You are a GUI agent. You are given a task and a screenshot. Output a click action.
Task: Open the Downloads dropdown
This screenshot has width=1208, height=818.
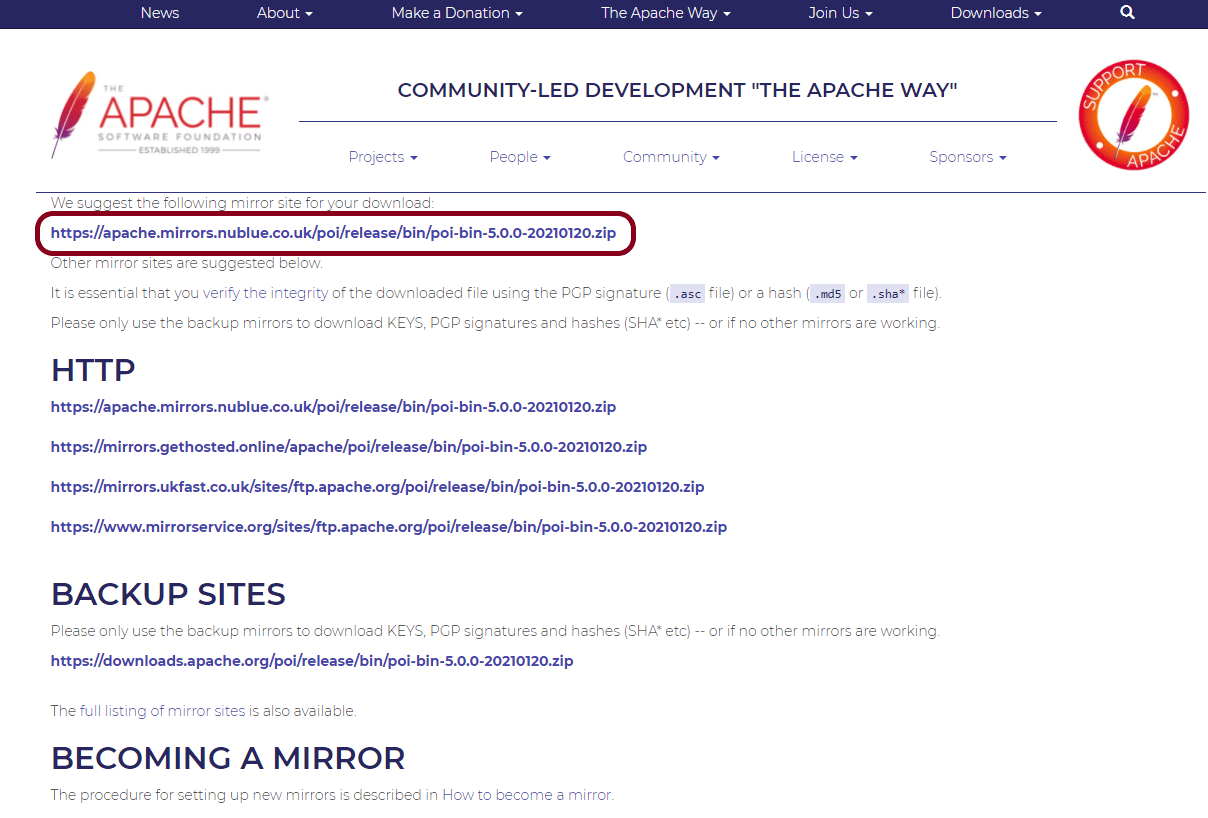click(996, 13)
